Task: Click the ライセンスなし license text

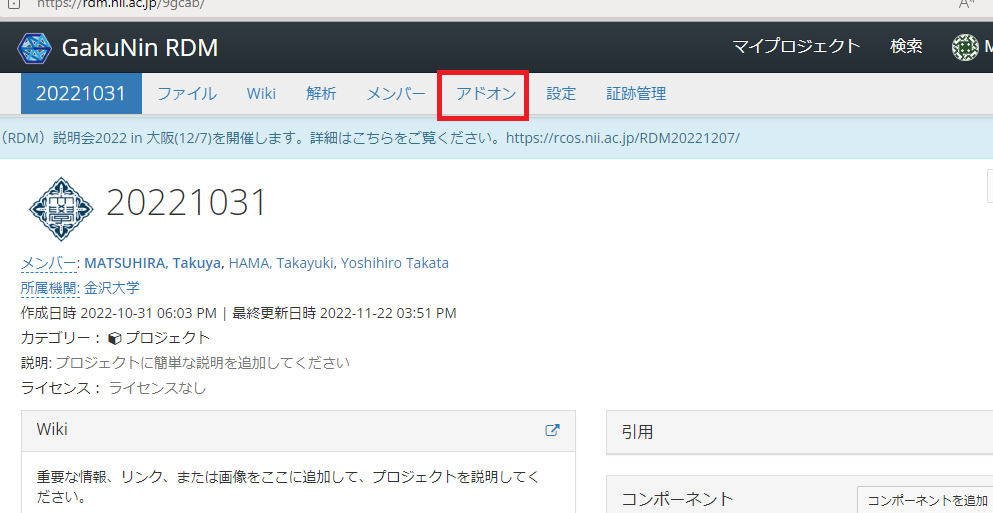Action: pyautogui.click(x=157, y=388)
